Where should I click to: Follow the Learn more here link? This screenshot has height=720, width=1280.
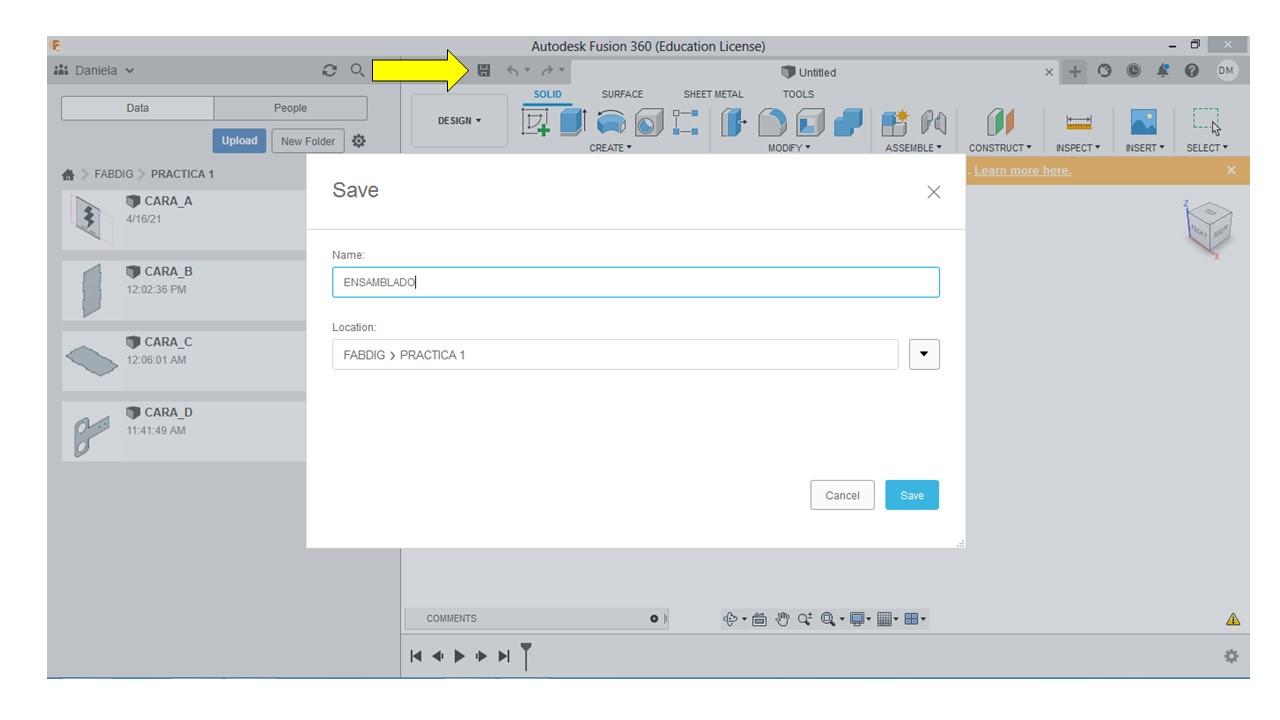pos(1022,170)
